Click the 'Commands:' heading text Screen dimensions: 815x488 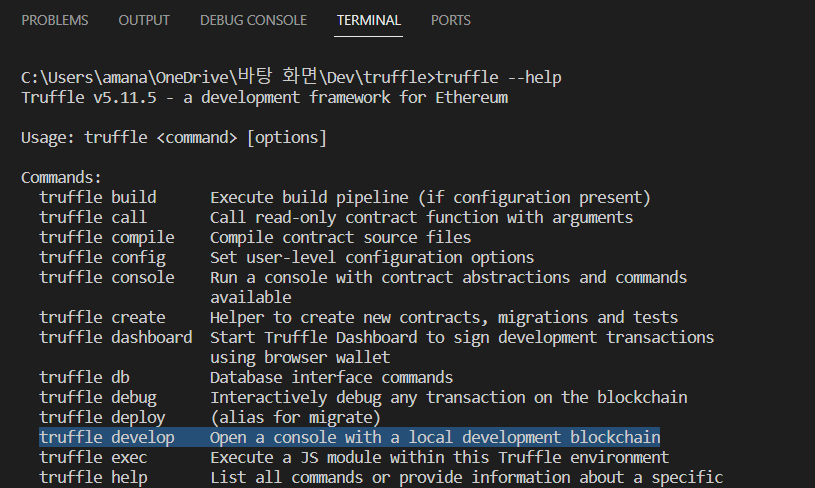[61, 178]
